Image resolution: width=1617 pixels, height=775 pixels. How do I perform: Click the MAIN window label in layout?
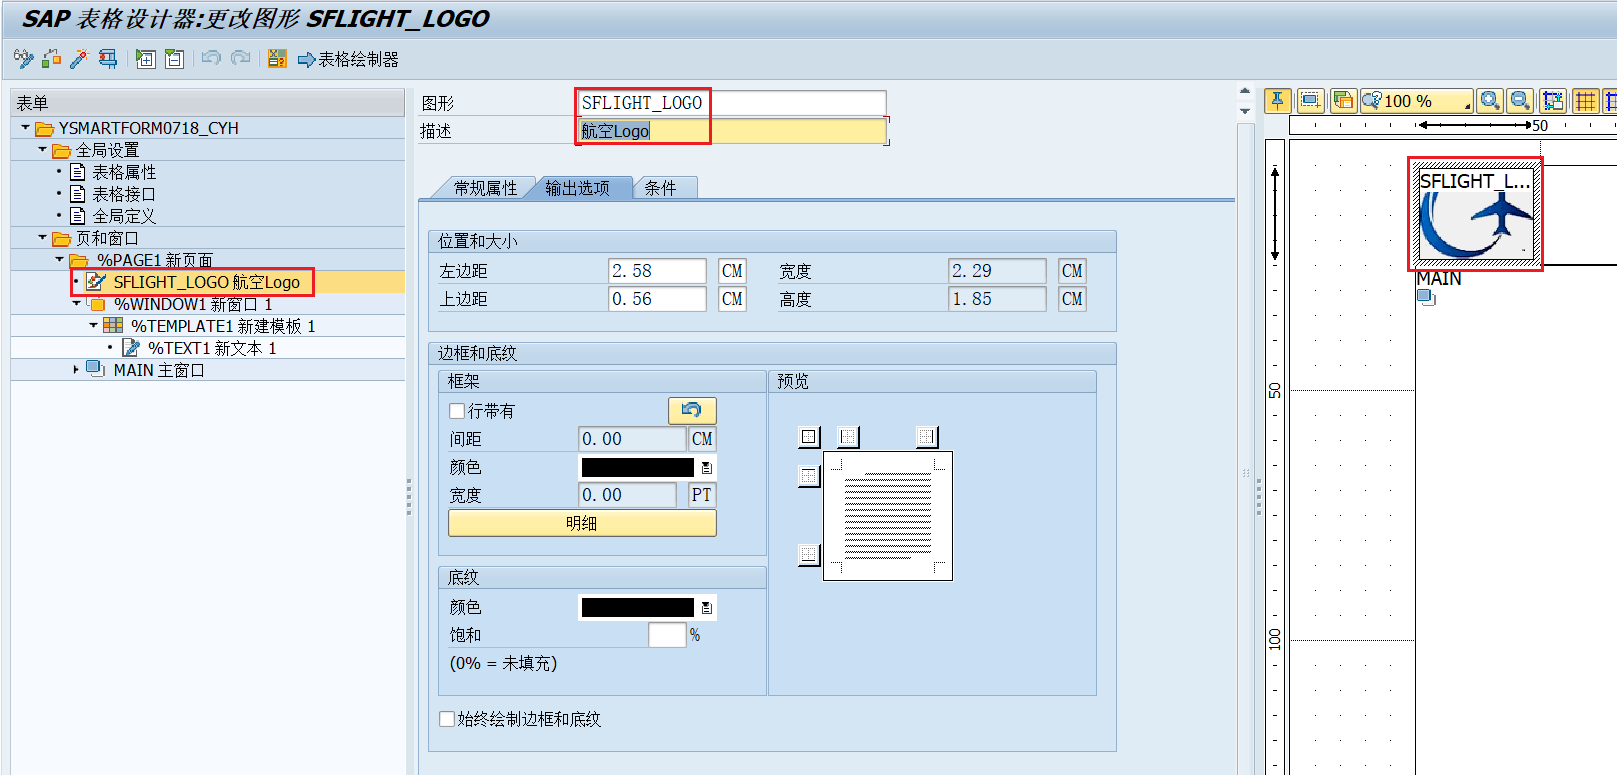1439,279
